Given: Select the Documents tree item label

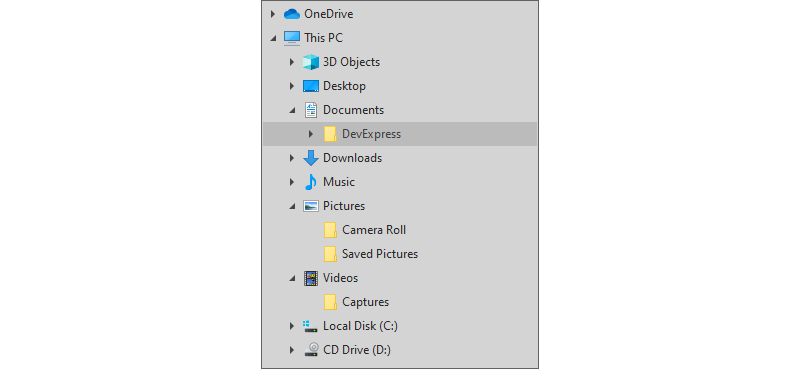Looking at the screenshot, I should tap(354, 110).
